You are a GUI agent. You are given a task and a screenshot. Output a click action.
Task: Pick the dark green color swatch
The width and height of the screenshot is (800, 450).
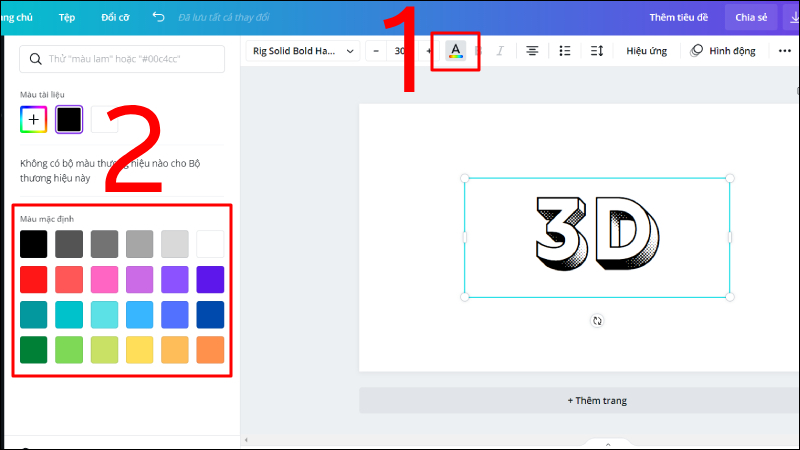click(34, 350)
